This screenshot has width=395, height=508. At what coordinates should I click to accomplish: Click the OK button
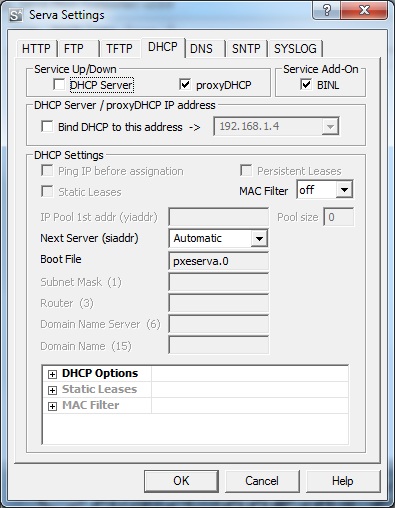point(181,481)
